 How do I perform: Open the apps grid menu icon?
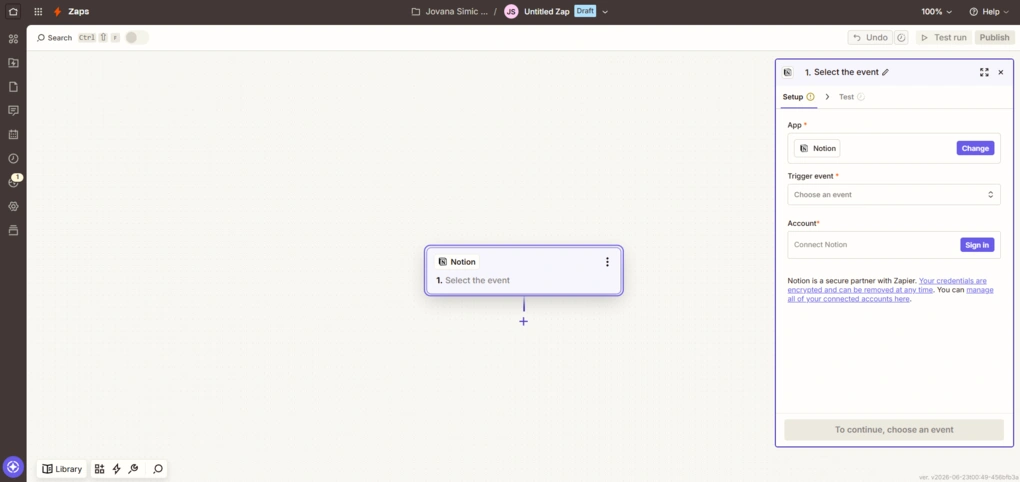(38, 12)
